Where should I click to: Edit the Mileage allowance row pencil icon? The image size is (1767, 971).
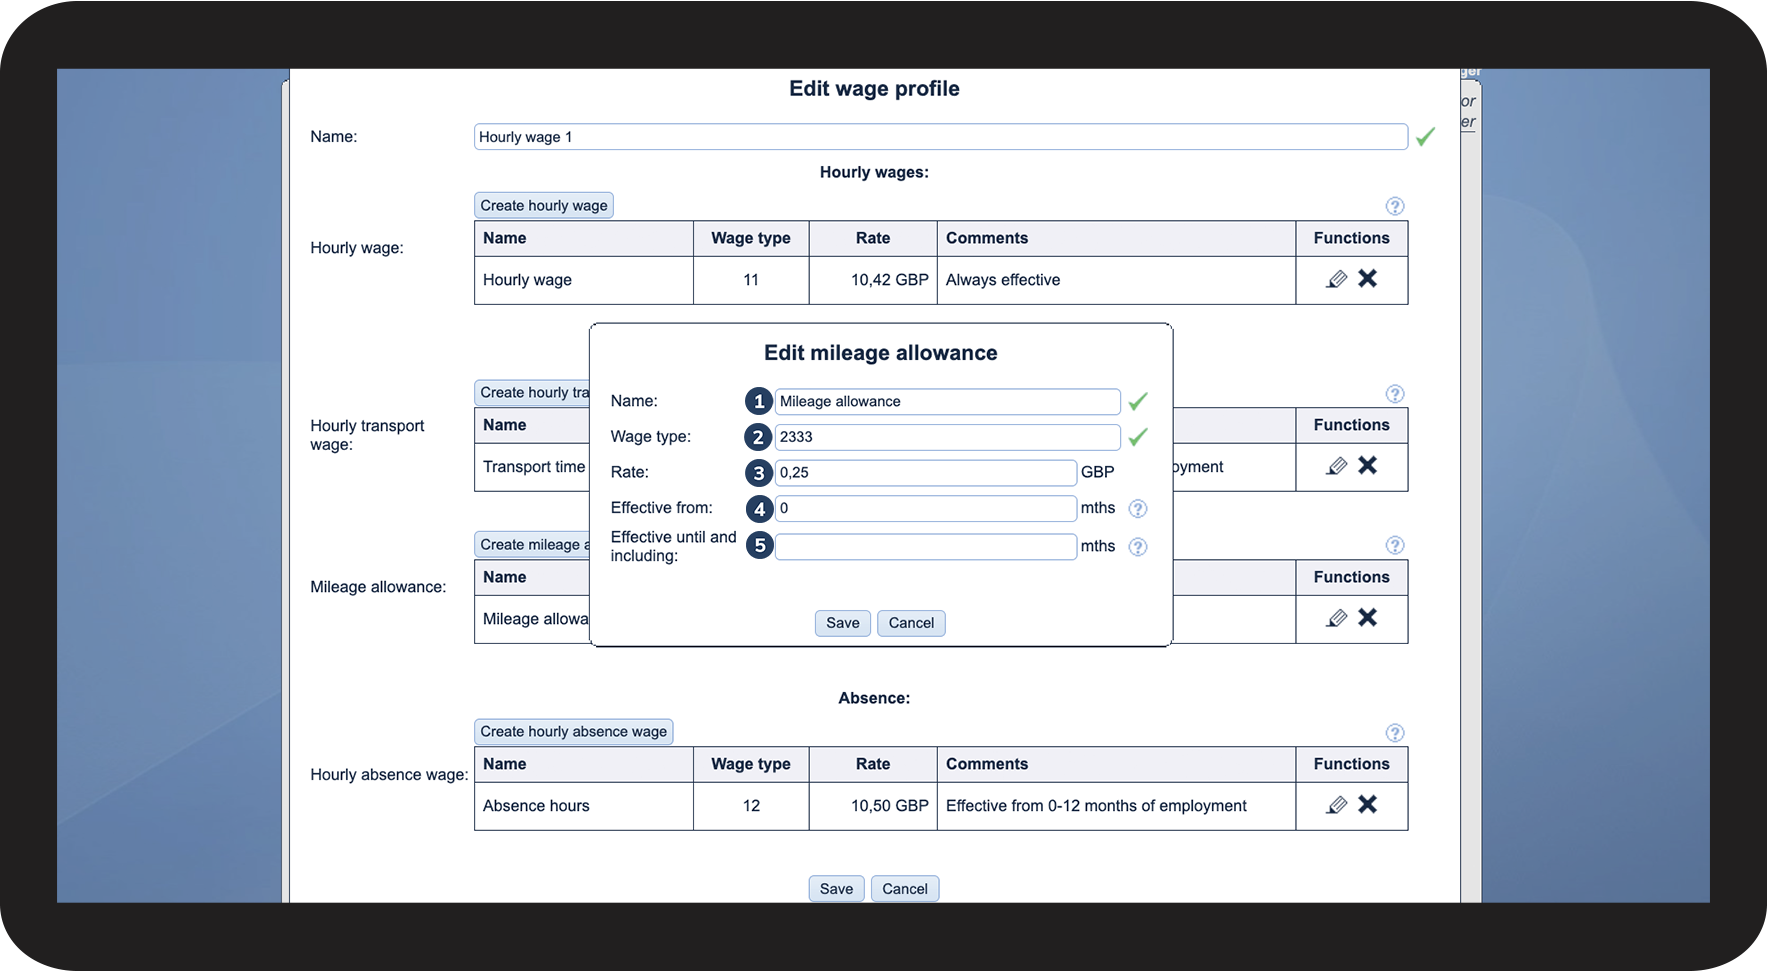coord(1336,619)
